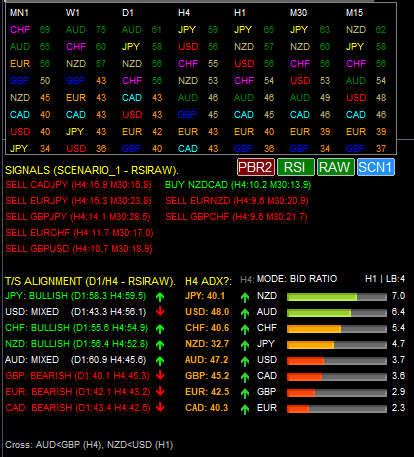Screen dimensions: 414x457
Task: Click the SELL EURJPY signal
Action: [x=78, y=201]
